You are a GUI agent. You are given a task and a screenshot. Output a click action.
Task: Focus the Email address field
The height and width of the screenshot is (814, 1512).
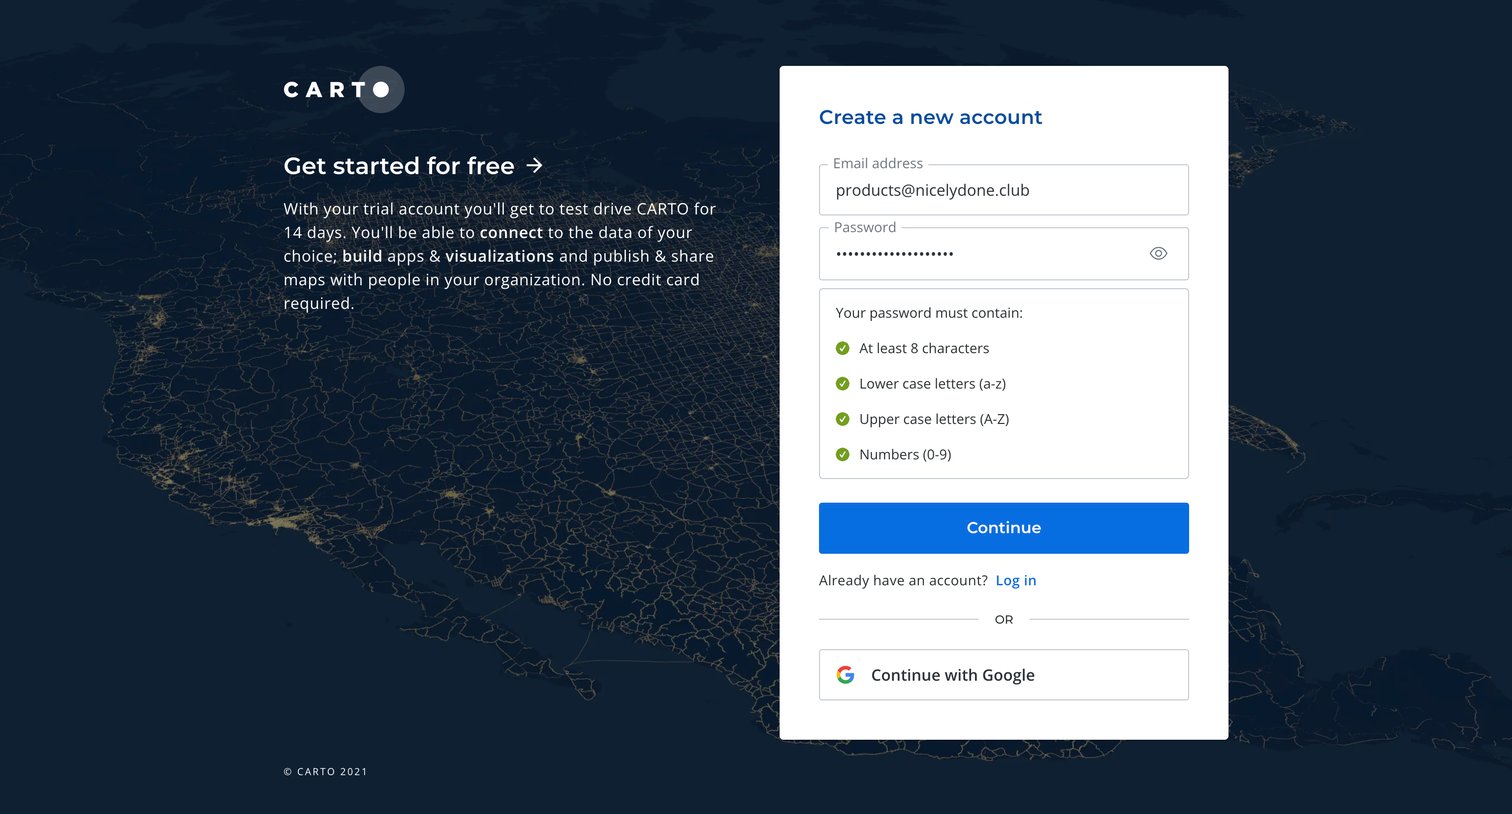coord(1004,190)
